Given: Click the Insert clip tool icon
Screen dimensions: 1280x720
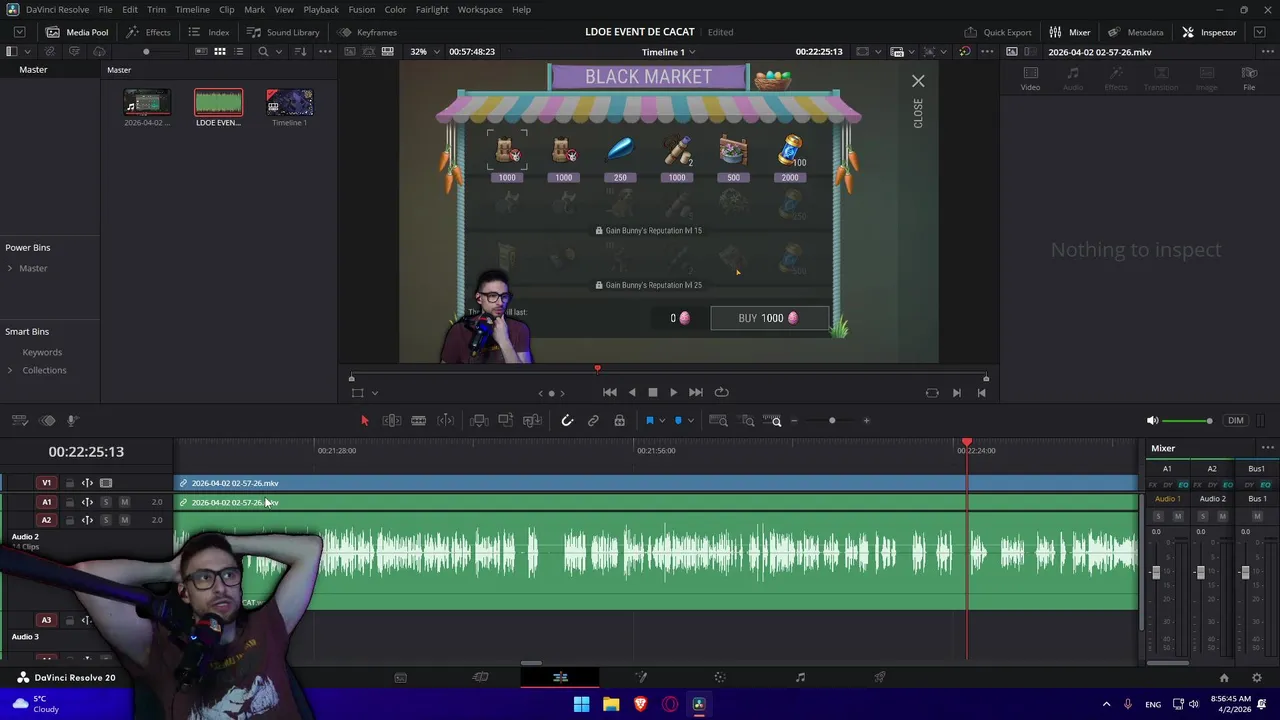Looking at the screenshot, I should (x=479, y=421).
